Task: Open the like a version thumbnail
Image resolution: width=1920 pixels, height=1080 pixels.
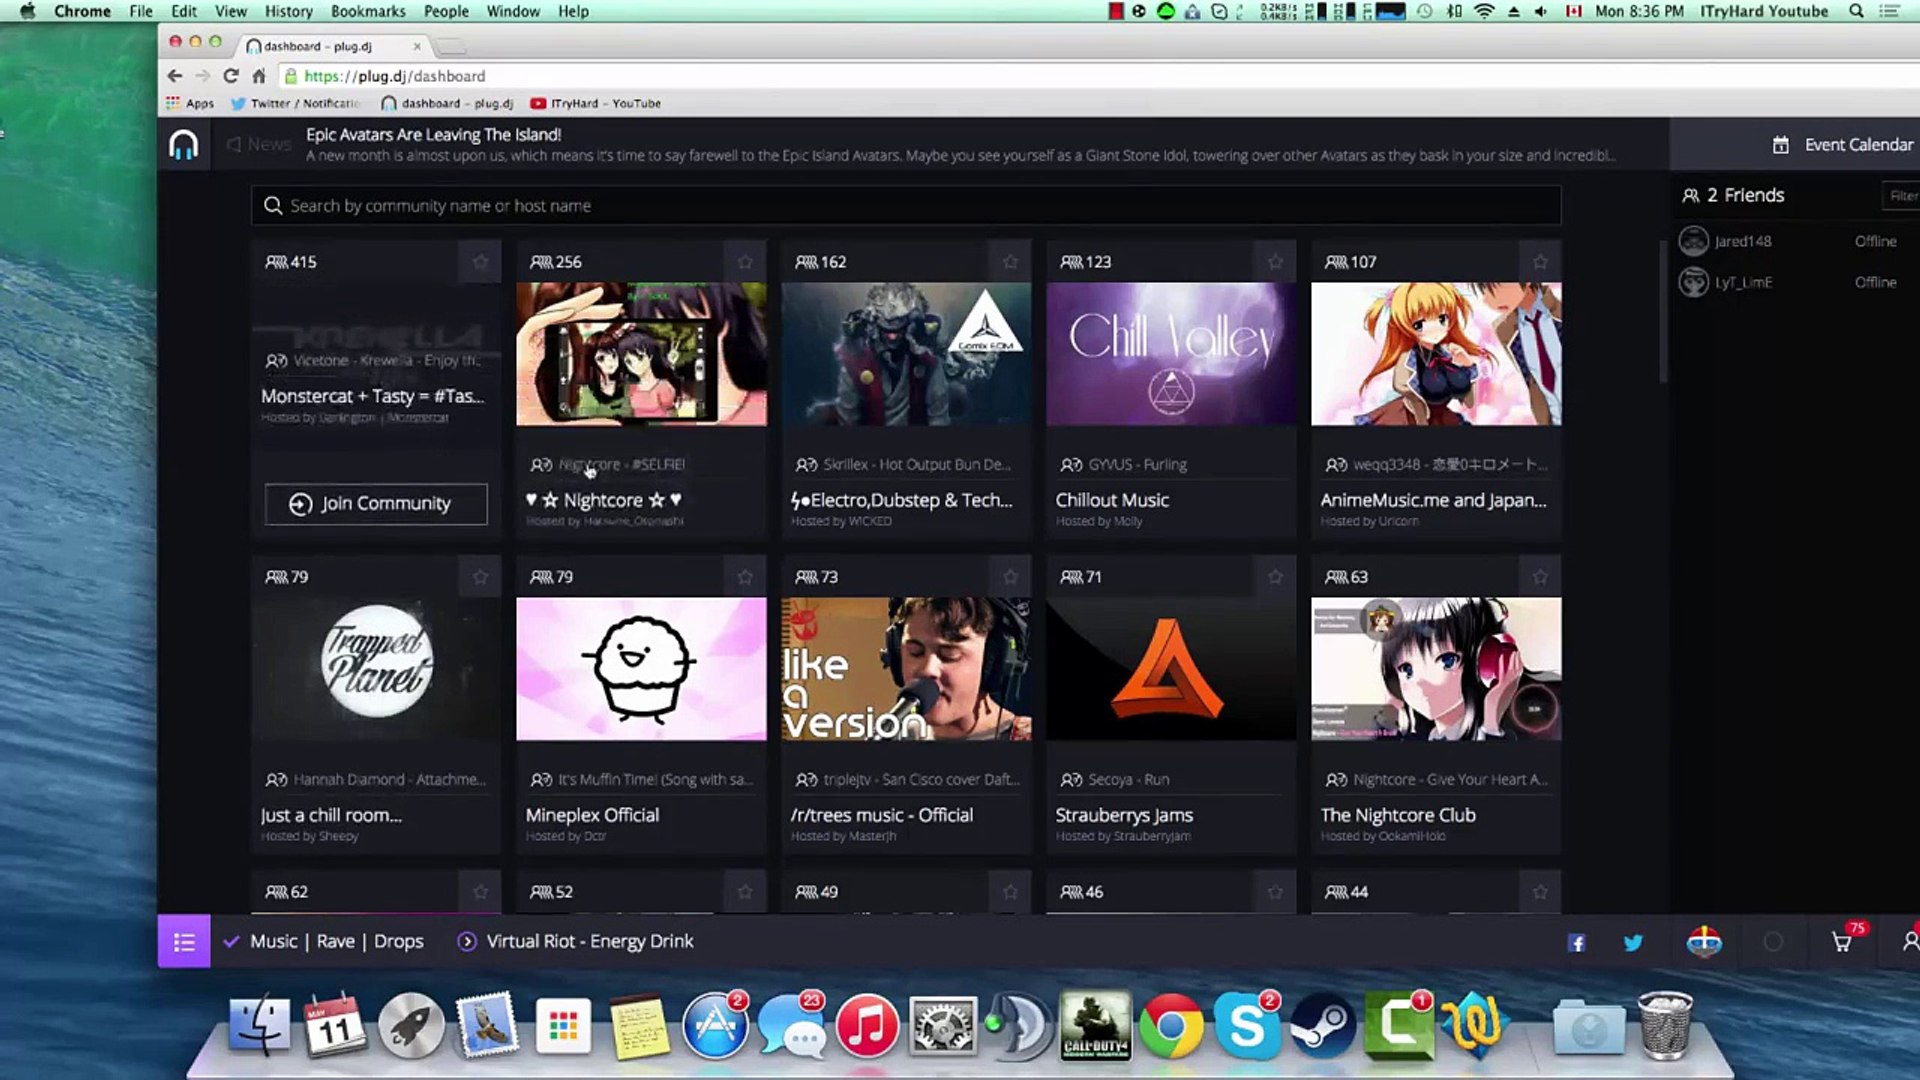Action: pyautogui.click(x=906, y=669)
